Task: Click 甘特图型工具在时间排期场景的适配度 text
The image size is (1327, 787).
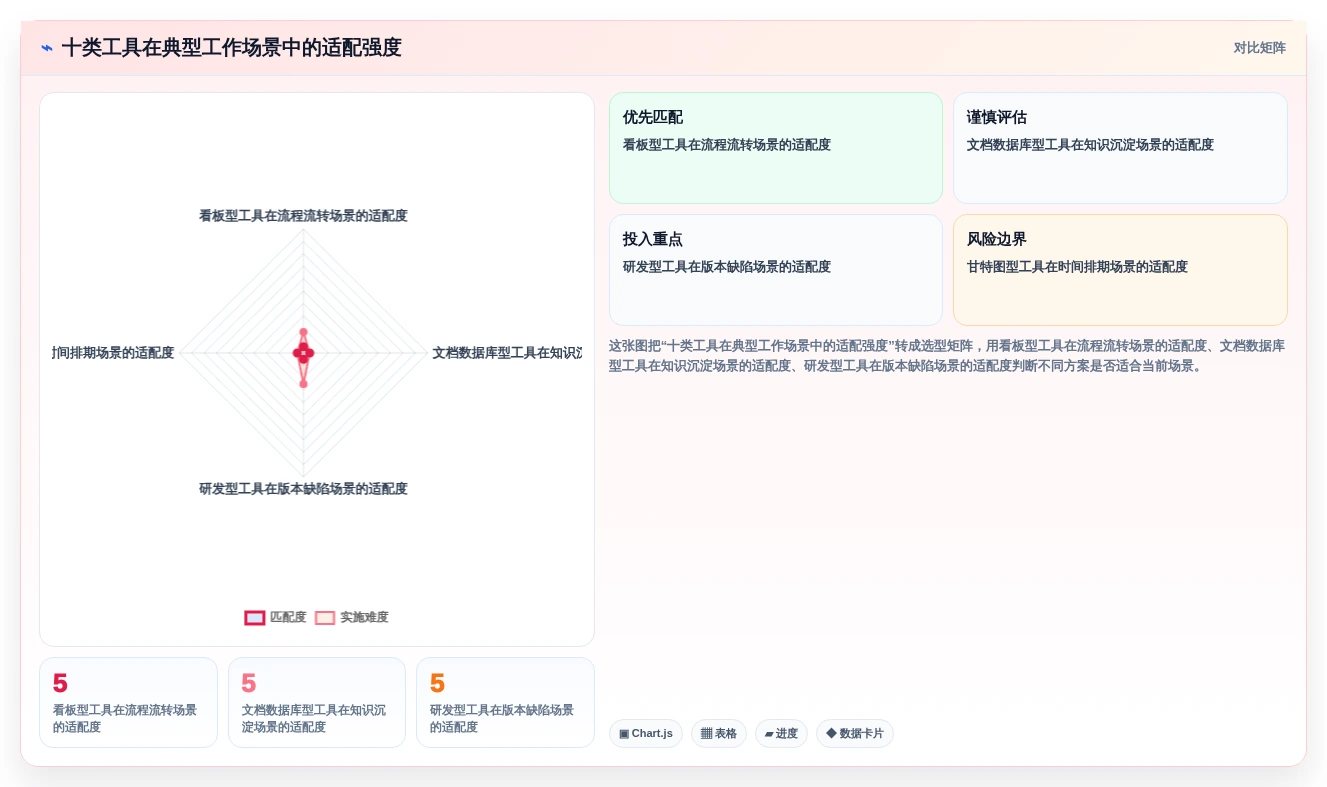Action: (1077, 267)
